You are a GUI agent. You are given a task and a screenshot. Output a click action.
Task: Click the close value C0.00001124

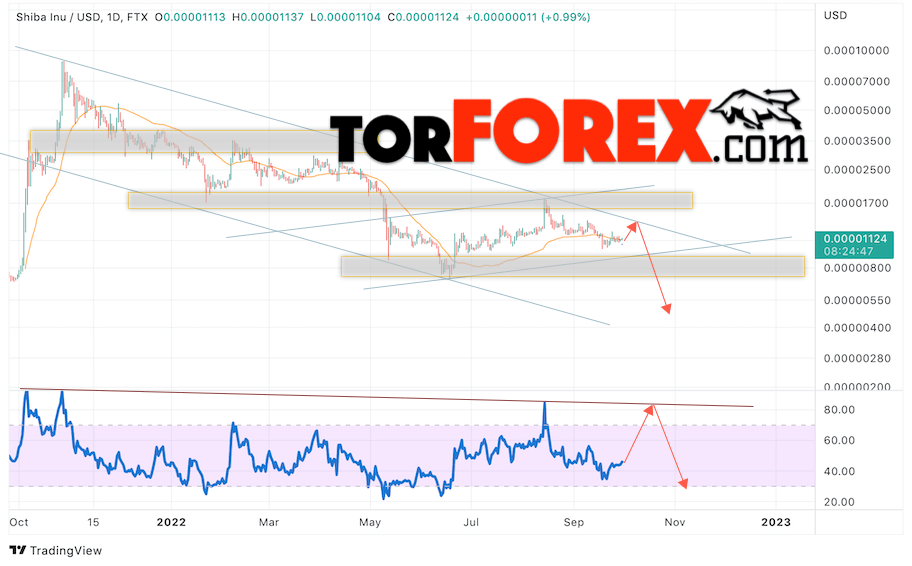coord(423,17)
